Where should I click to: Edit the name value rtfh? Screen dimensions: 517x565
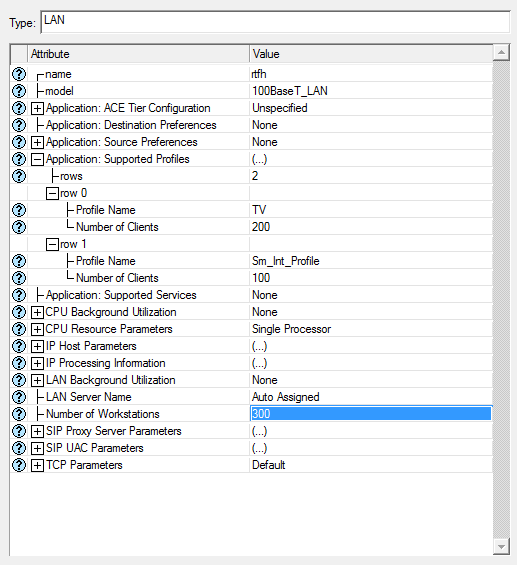click(x=371, y=74)
